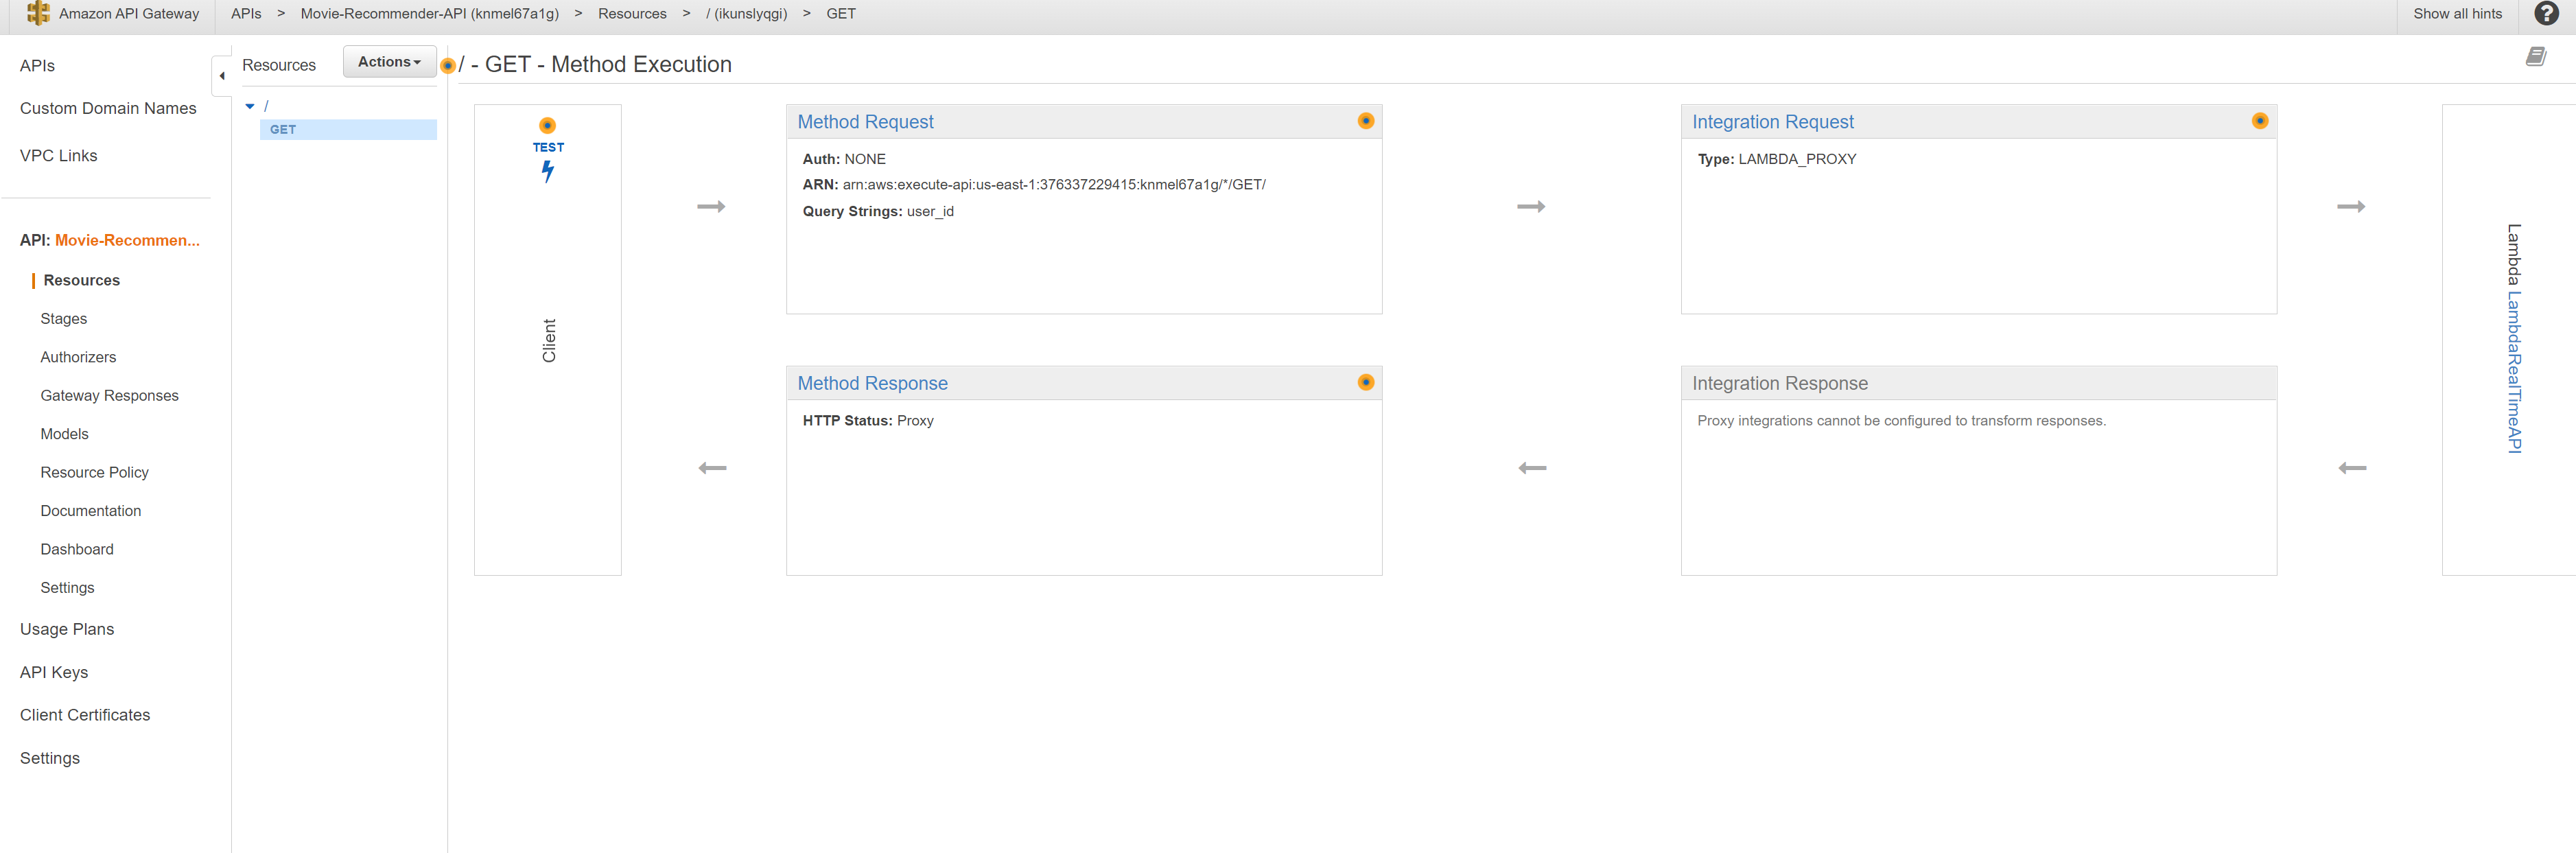
Task: Go to Movie-Recommender-API breadcrumb
Action: pyautogui.click(x=429, y=14)
